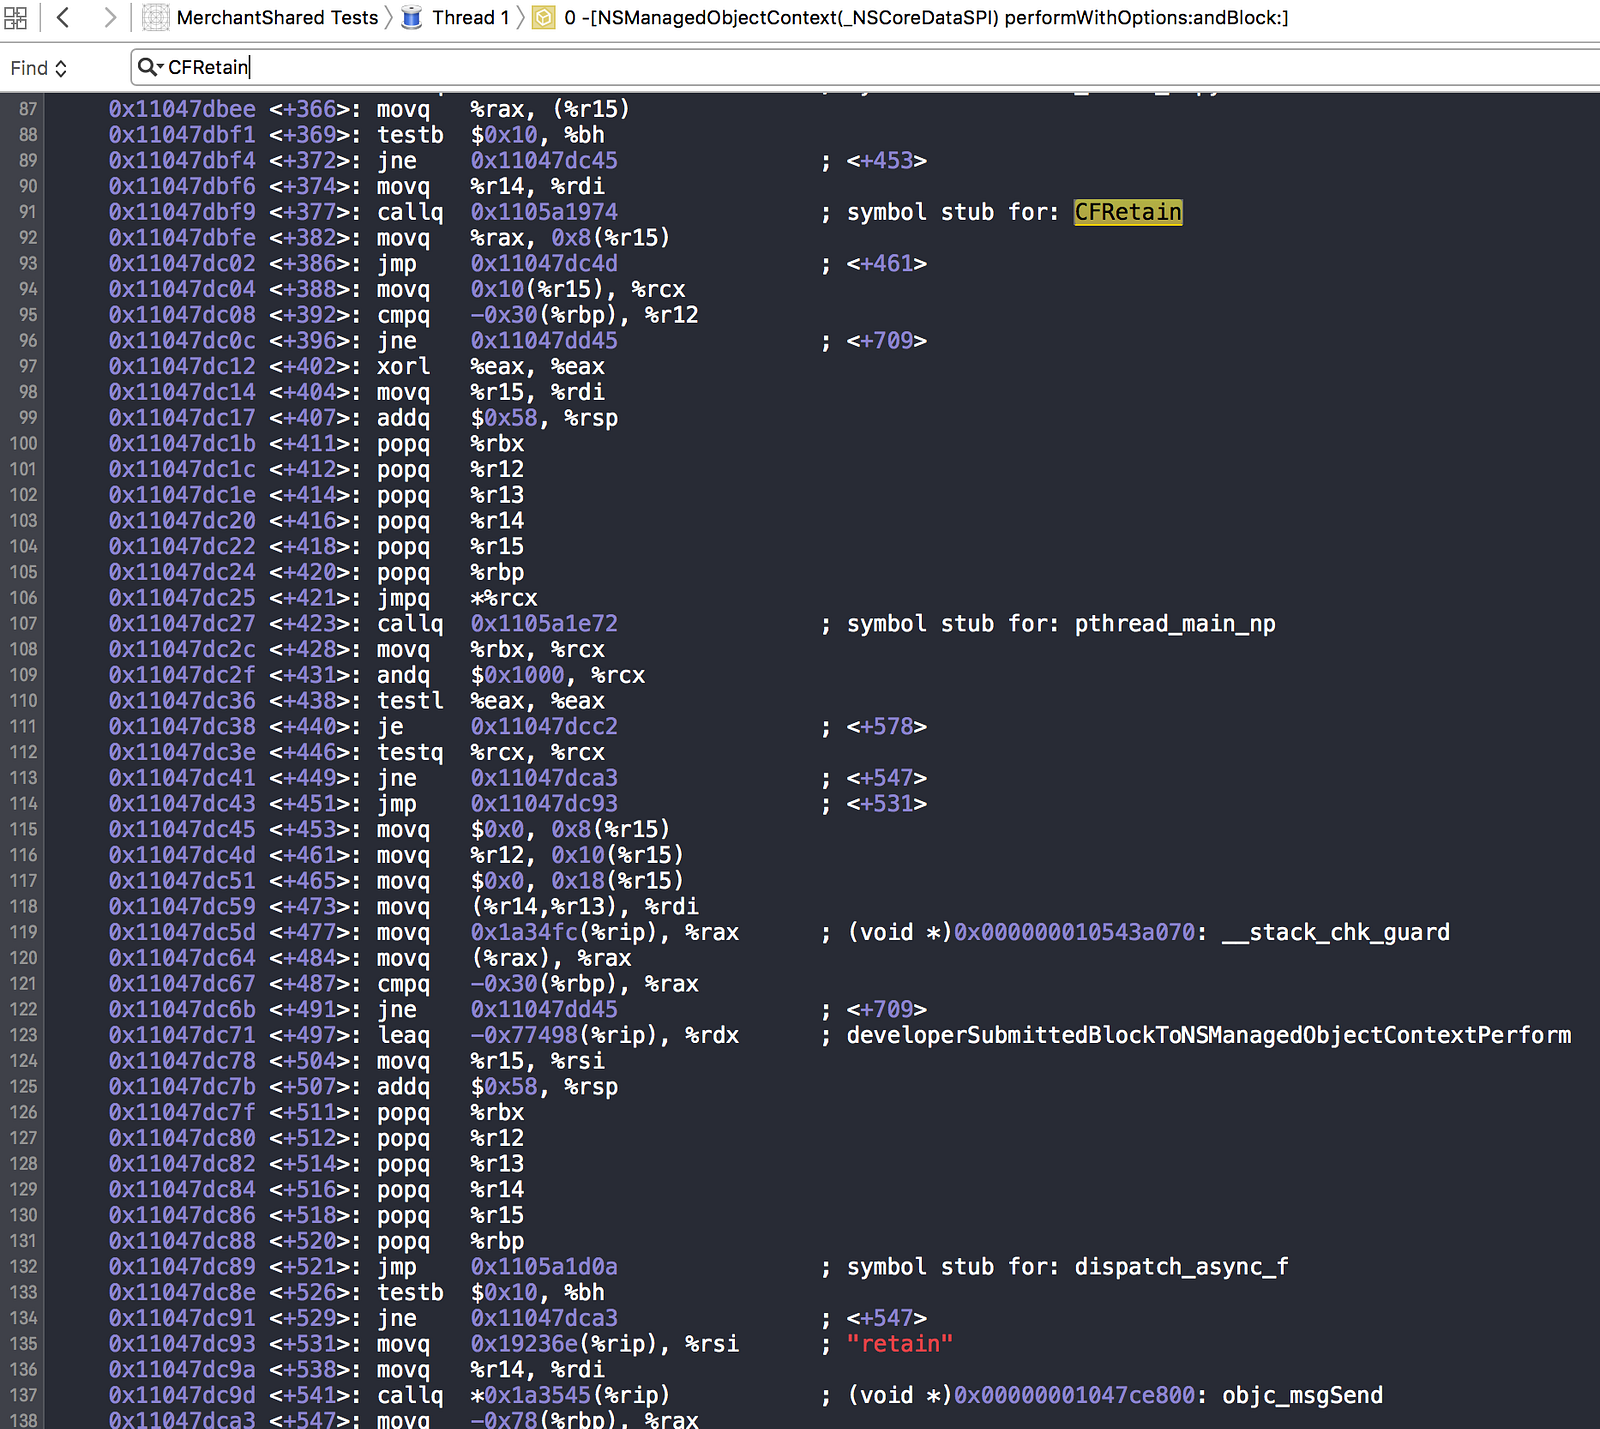Click operand 0x19236e(%rip), %rsi

605,1344
